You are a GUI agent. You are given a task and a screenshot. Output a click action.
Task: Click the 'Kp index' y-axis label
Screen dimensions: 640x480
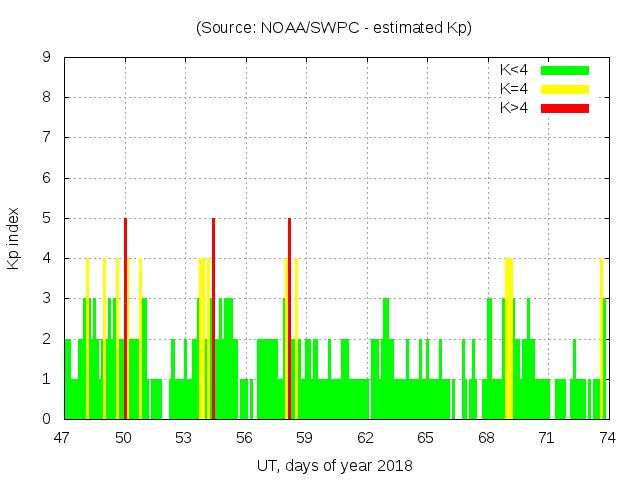tap(14, 238)
